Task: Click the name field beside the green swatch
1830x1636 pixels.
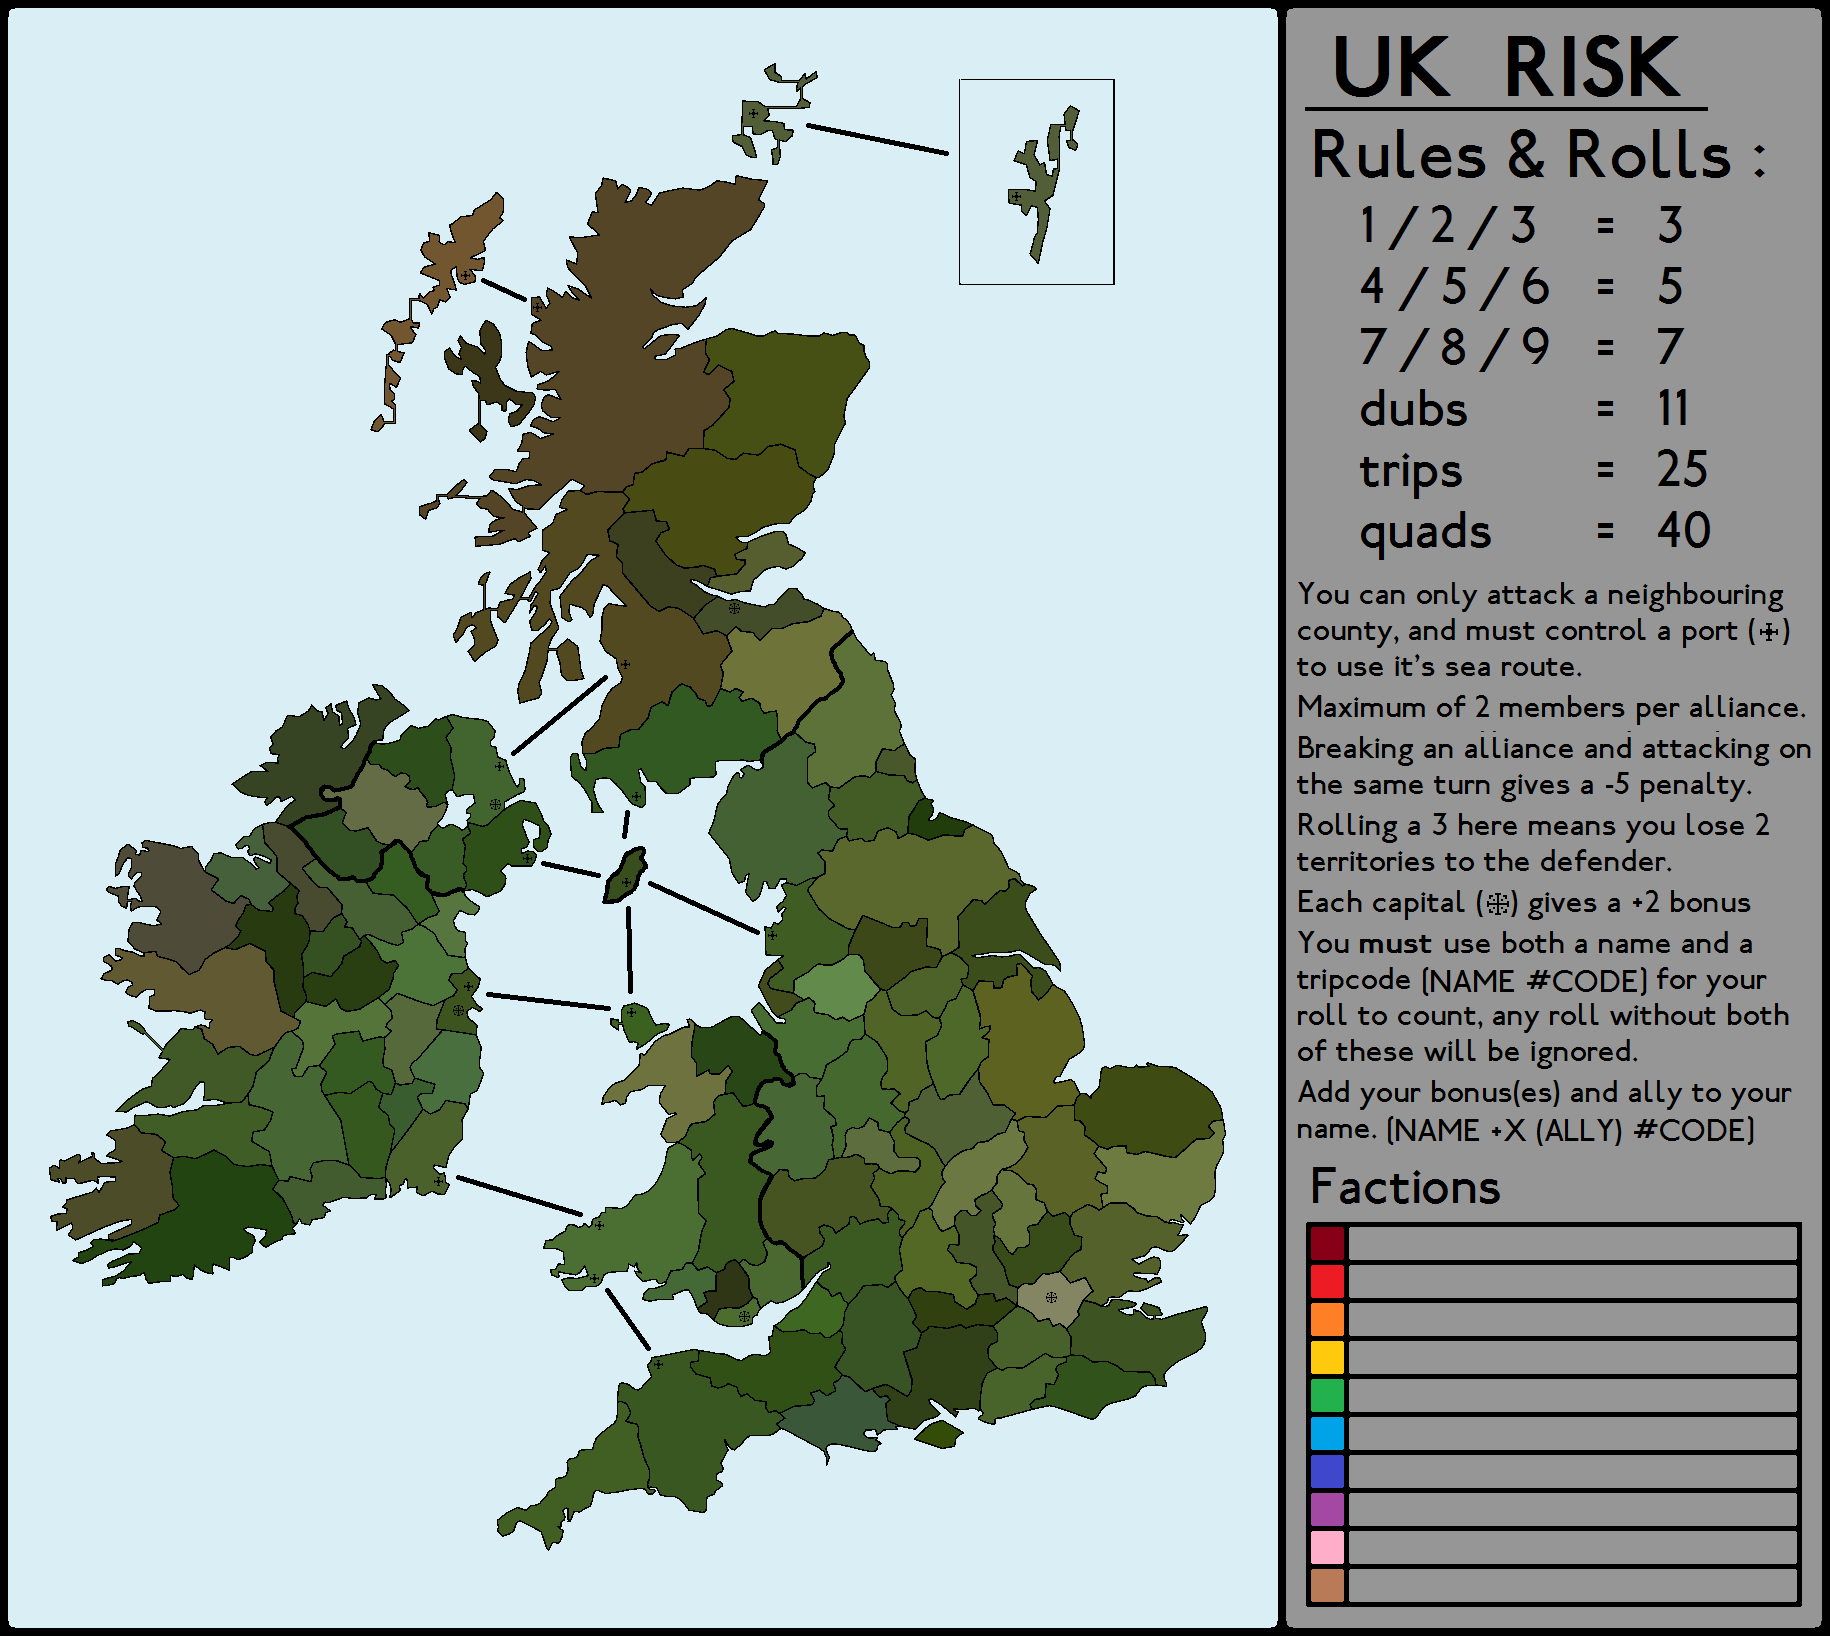Action: [1573, 1396]
